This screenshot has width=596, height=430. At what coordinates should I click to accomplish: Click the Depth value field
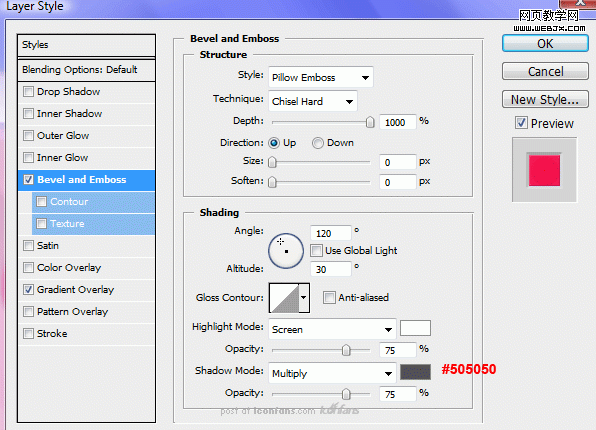click(398, 122)
